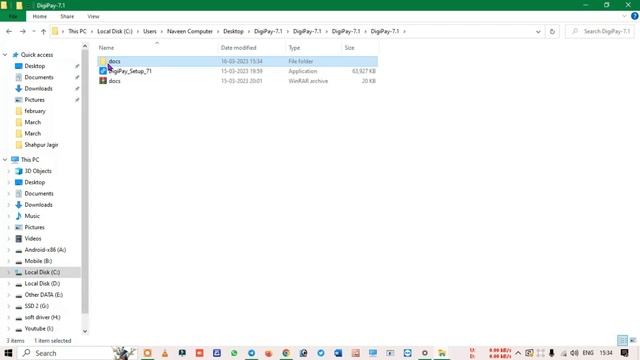Open Google Chrome from the taskbar
The image size is (640, 360).
point(286,353)
